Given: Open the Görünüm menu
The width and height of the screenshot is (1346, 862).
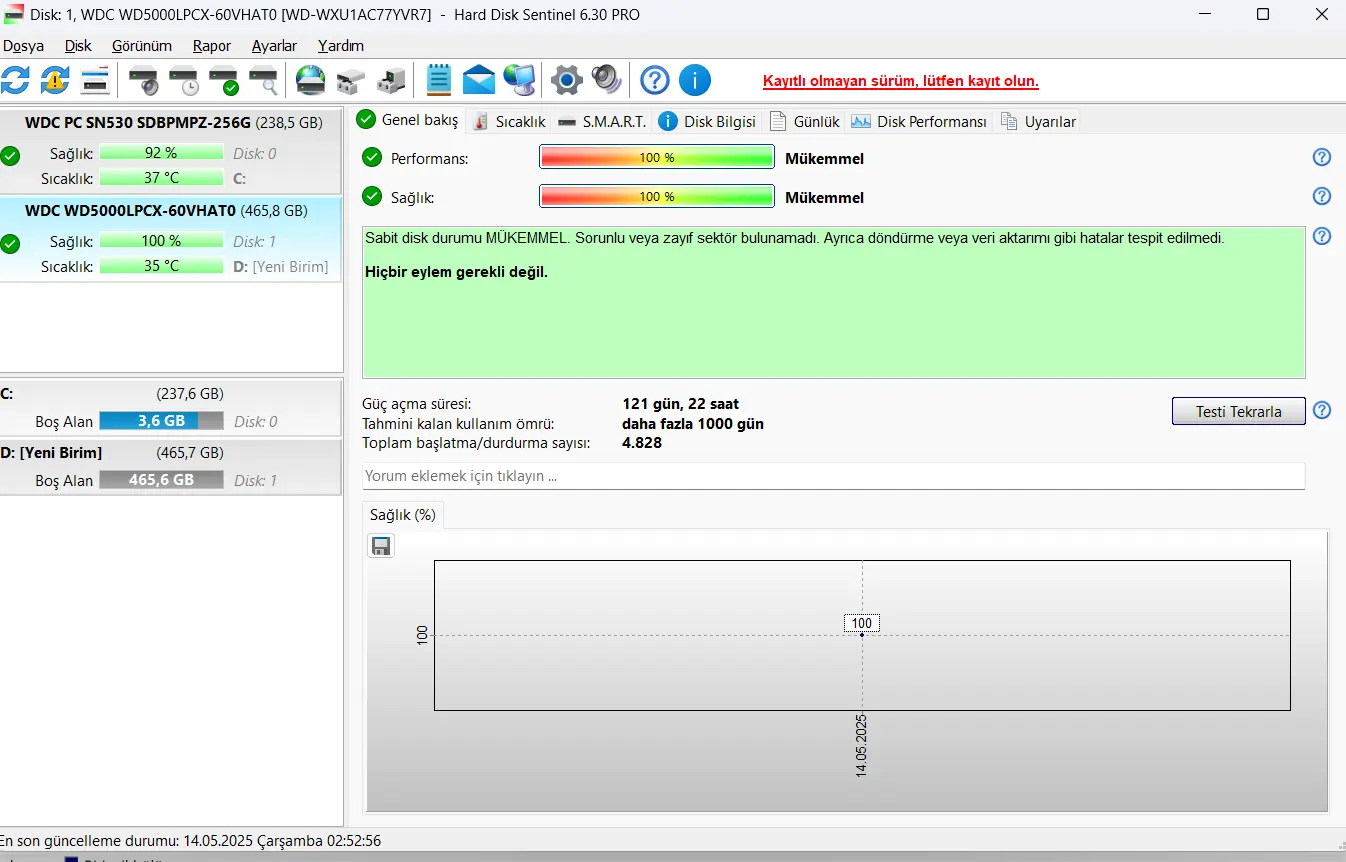Looking at the screenshot, I should point(142,46).
